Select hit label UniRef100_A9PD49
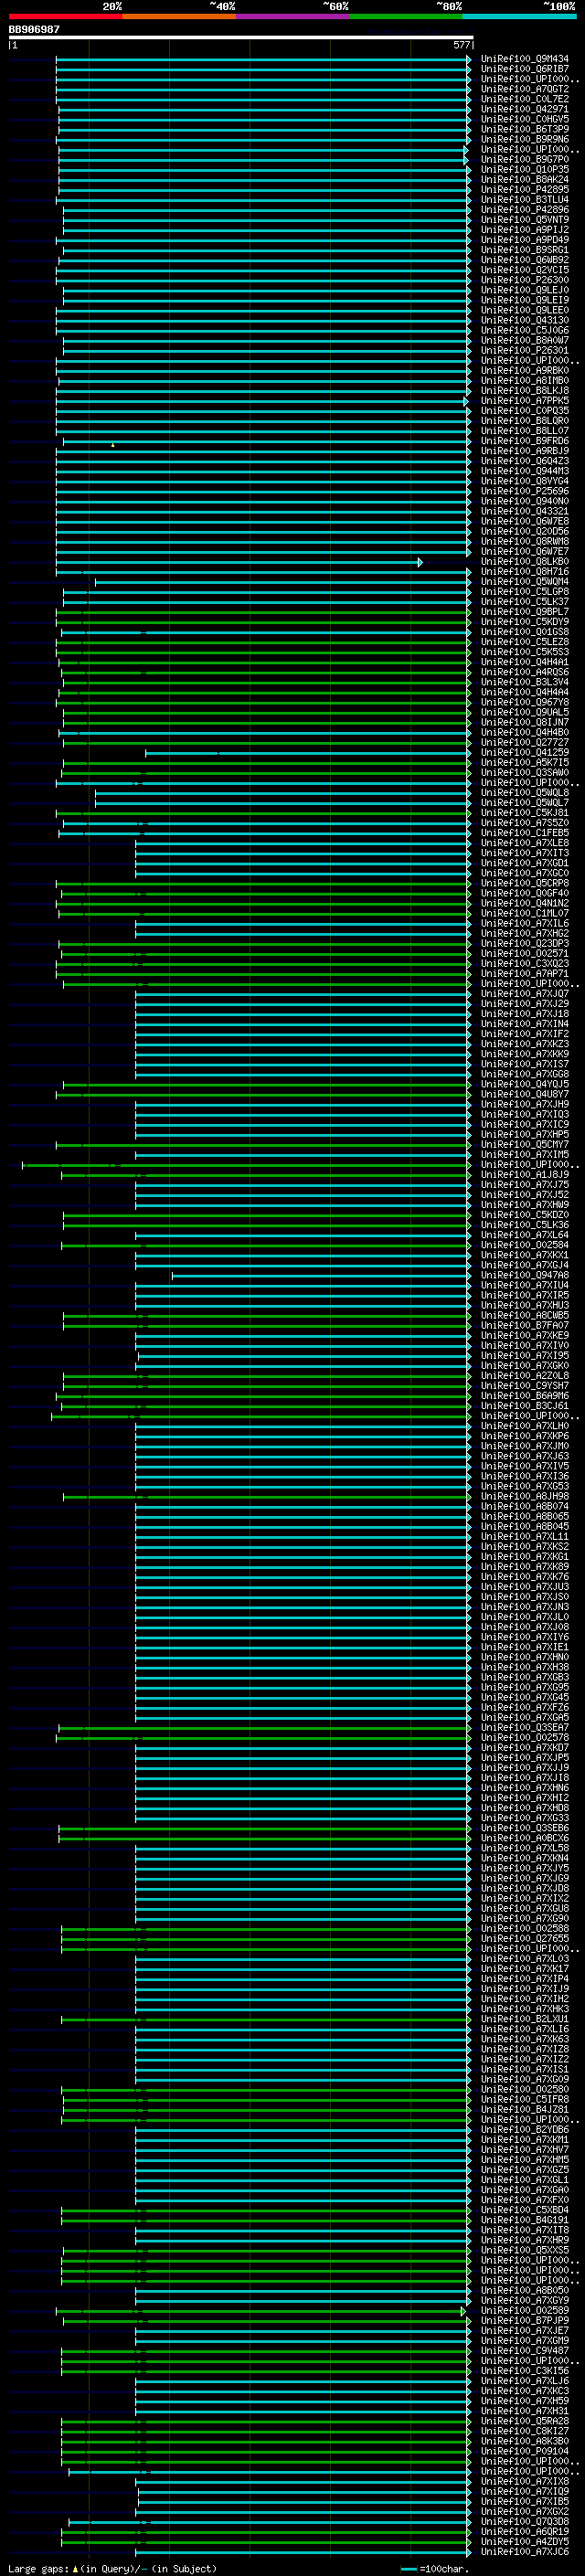 [x=525, y=240]
